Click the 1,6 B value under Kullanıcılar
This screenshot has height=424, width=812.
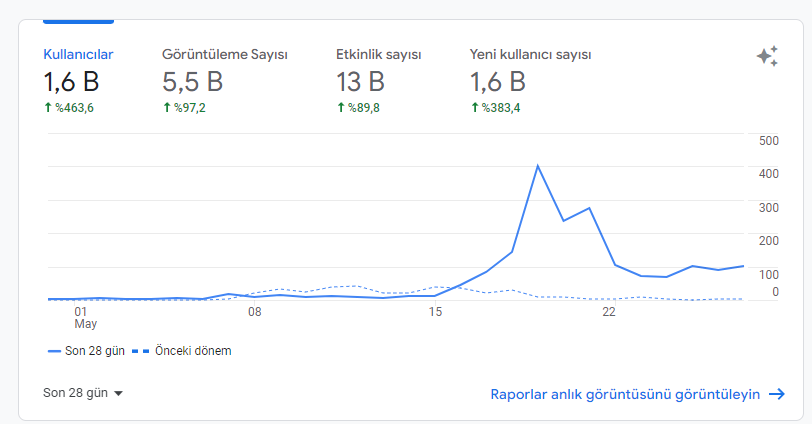tap(71, 82)
